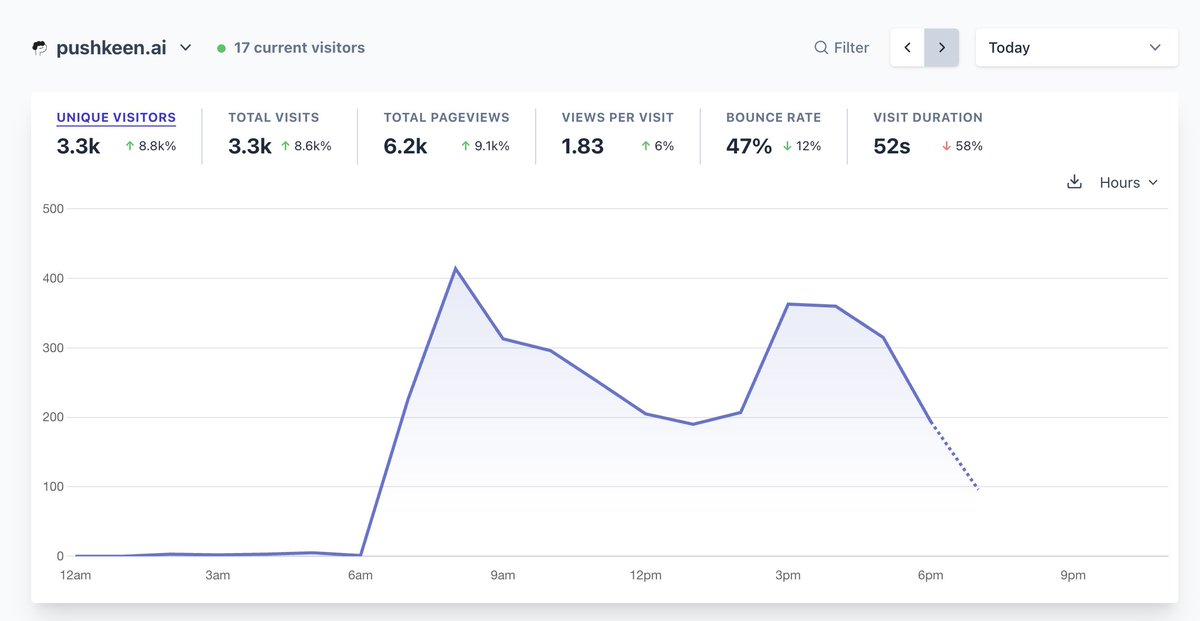Click the 3.3k unique visitors value

pyautogui.click(x=79, y=146)
